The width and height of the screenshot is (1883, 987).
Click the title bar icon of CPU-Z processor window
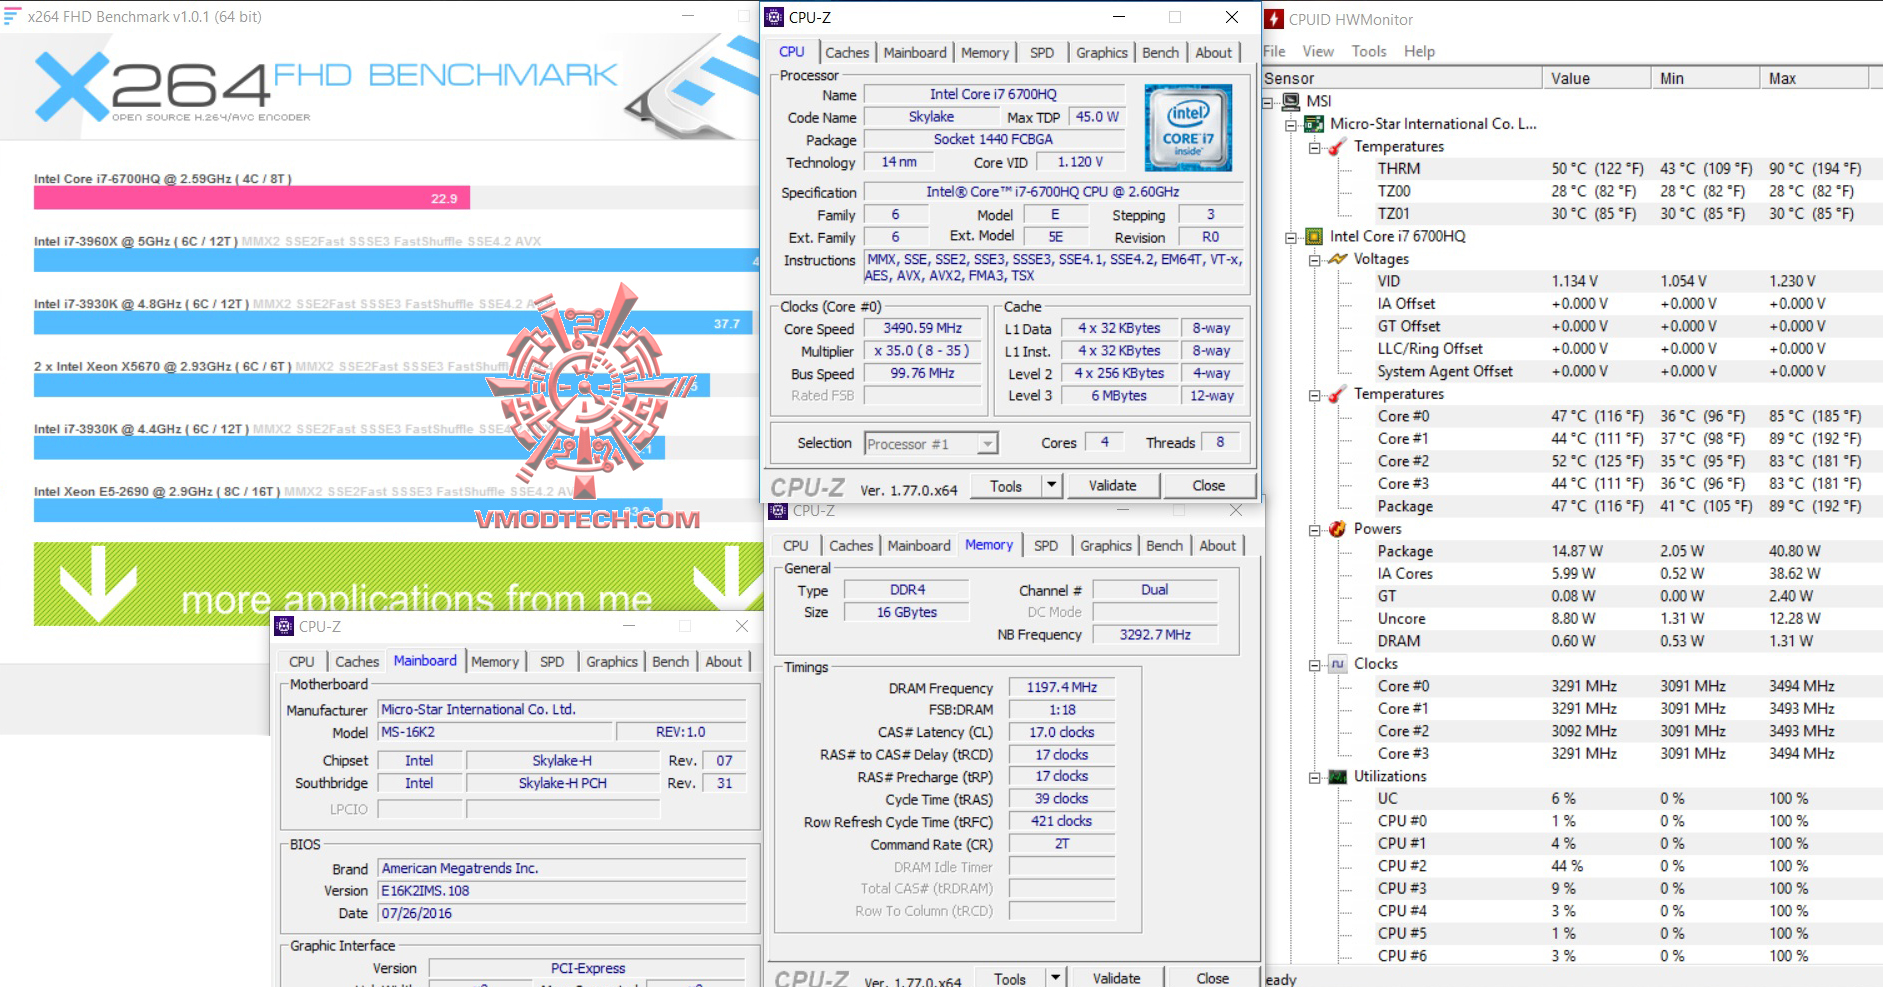(775, 17)
